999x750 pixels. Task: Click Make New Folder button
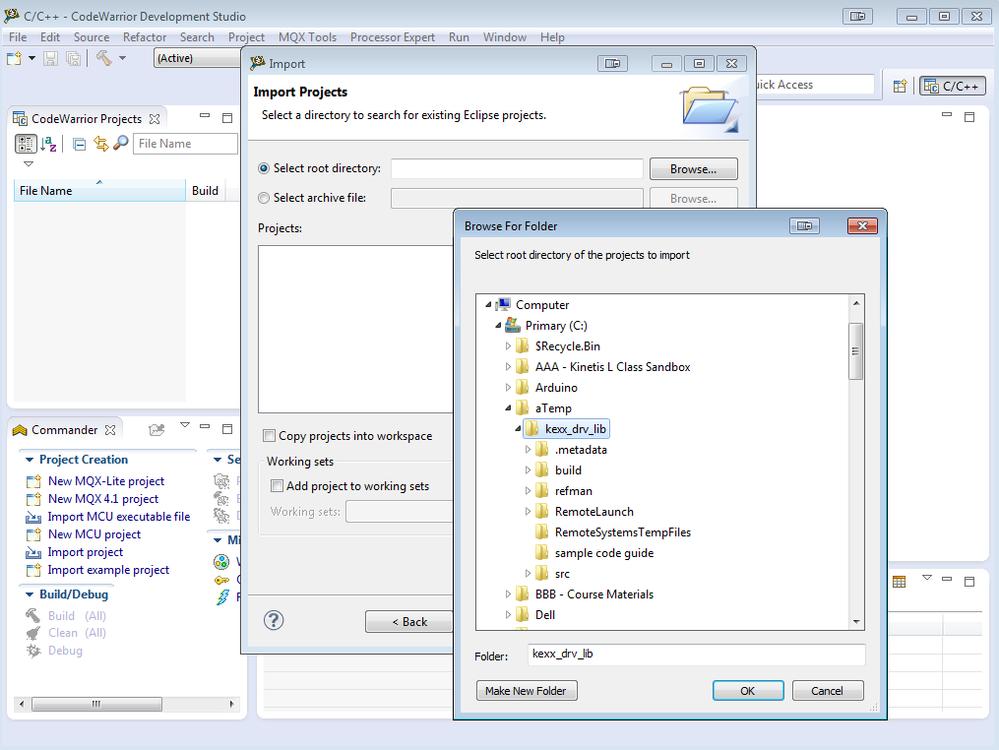coord(526,691)
